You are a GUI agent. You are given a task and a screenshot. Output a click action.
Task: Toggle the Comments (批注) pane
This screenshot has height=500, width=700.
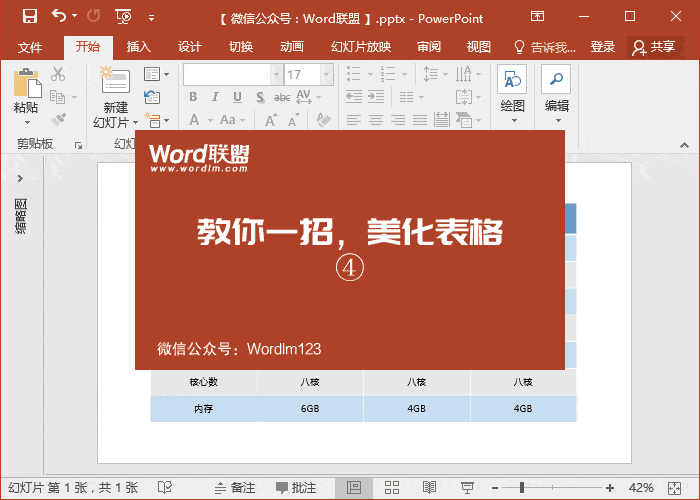click(x=296, y=488)
